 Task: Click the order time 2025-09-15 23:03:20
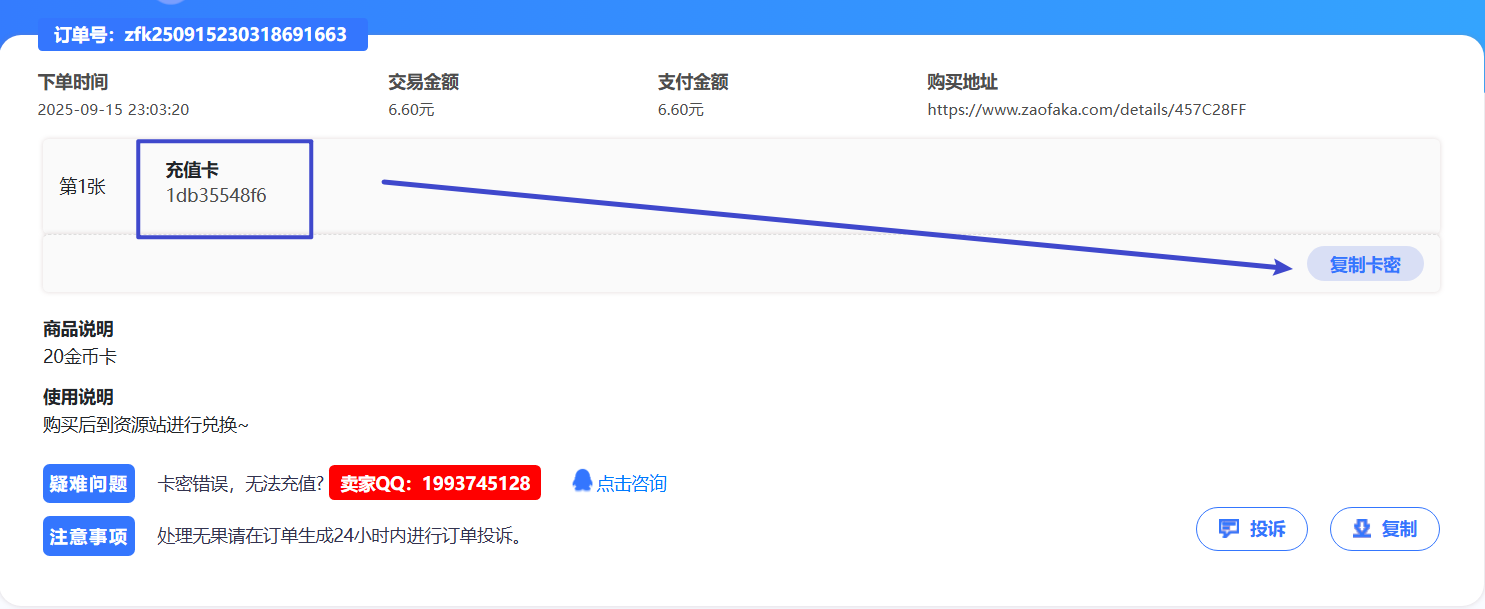pyautogui.click(x=113, y=110)
